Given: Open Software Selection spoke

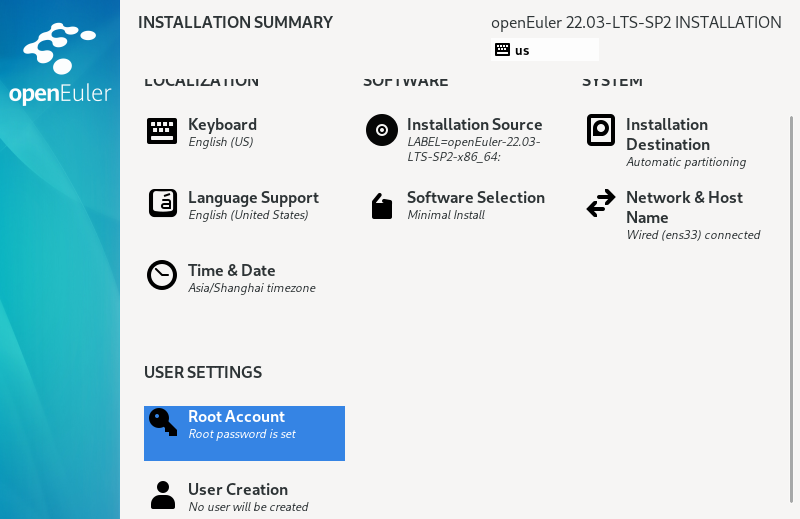Looking at the screenshot, I should pyautogui.click(x=475, y=198).
